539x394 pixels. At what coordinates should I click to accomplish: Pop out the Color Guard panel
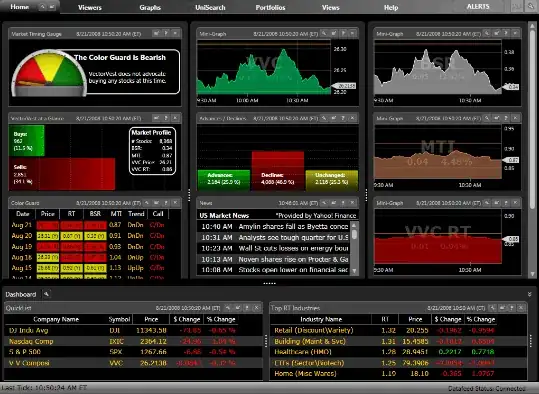pos(156,203)
